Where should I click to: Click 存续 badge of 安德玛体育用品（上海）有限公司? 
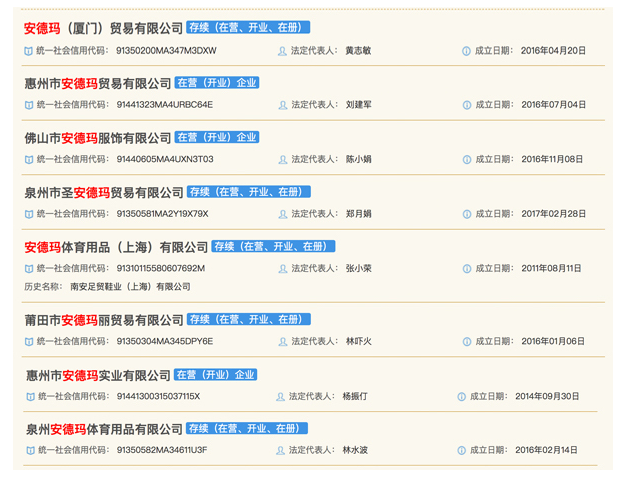pos(273,246)
